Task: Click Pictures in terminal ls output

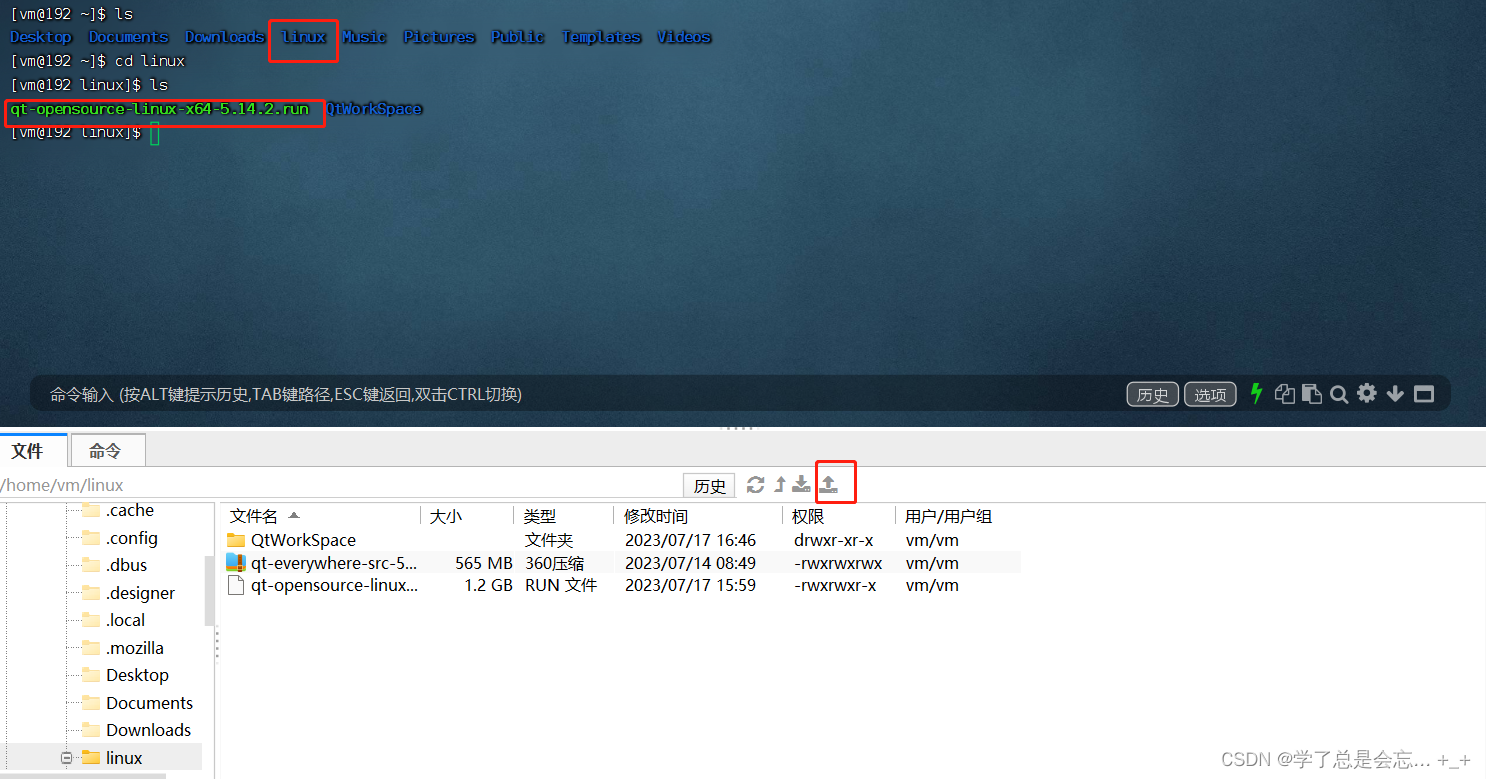Action: tap(439, 37)
